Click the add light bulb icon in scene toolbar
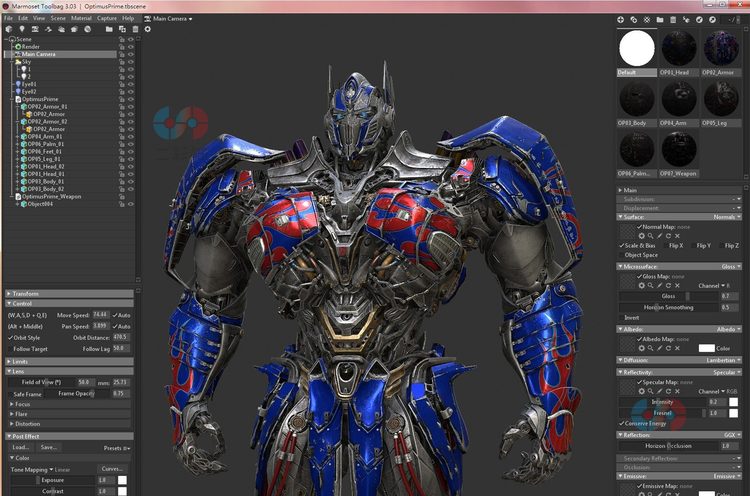750x496 pixels. (x=22, y=29)
